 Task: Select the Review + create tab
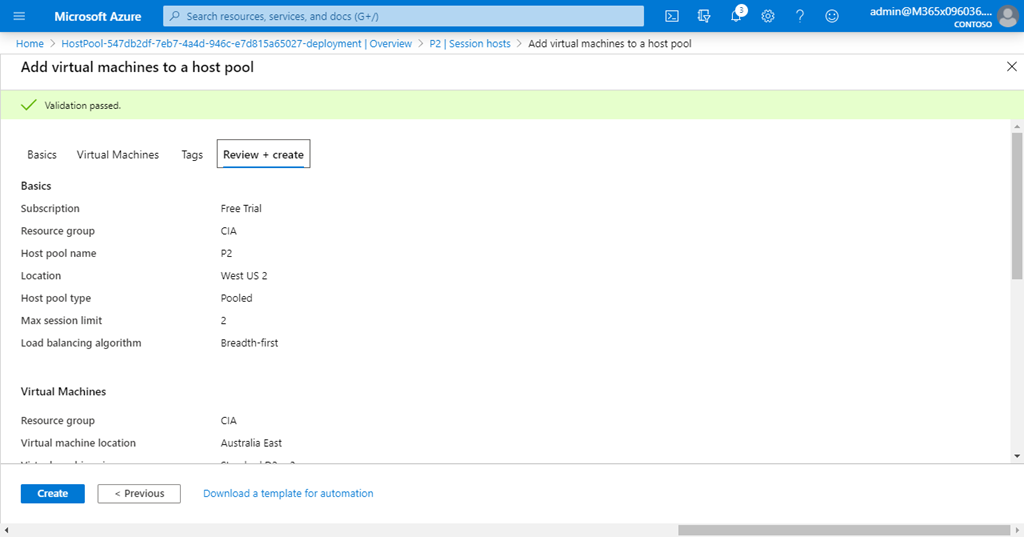(x=263, y=155)
